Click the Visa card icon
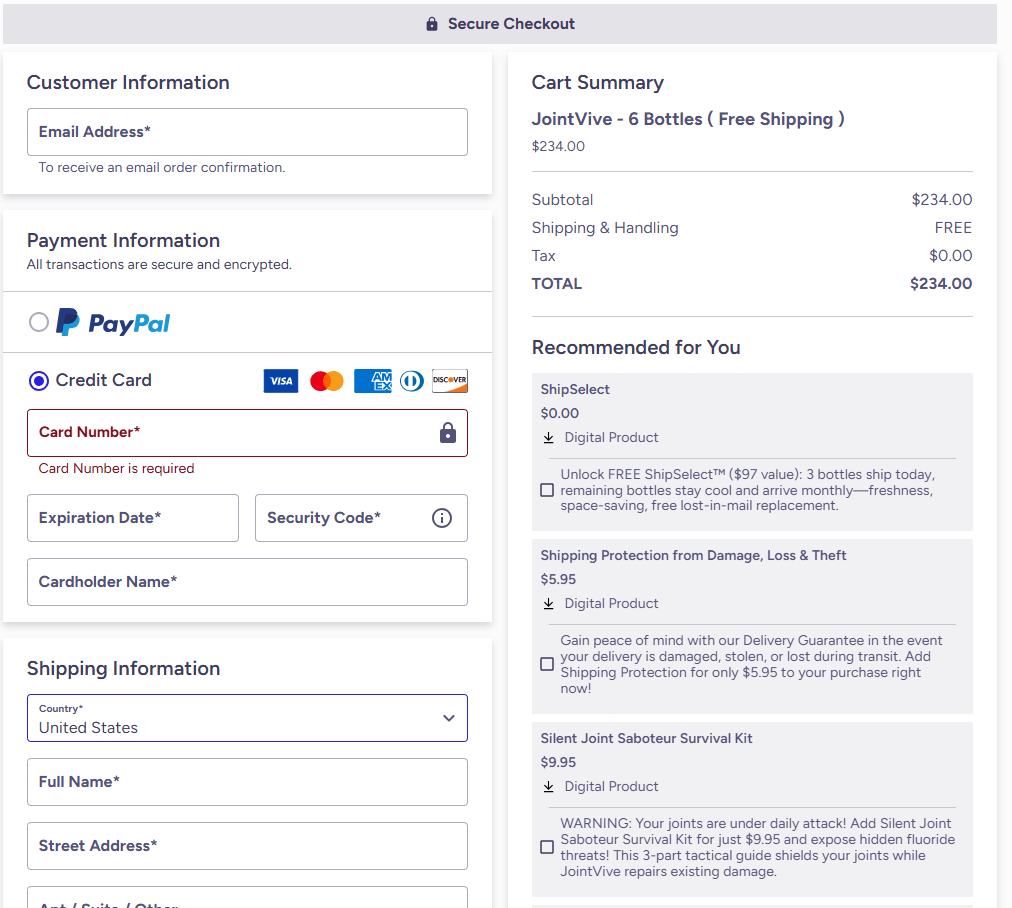The image size is (1012, 908). point(281,381)
